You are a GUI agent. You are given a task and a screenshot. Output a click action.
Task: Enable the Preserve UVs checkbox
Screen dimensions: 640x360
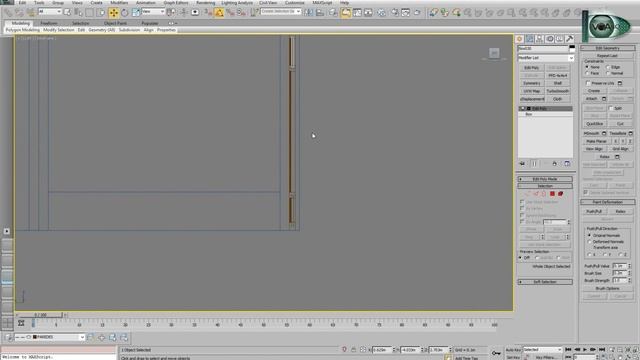588,83
